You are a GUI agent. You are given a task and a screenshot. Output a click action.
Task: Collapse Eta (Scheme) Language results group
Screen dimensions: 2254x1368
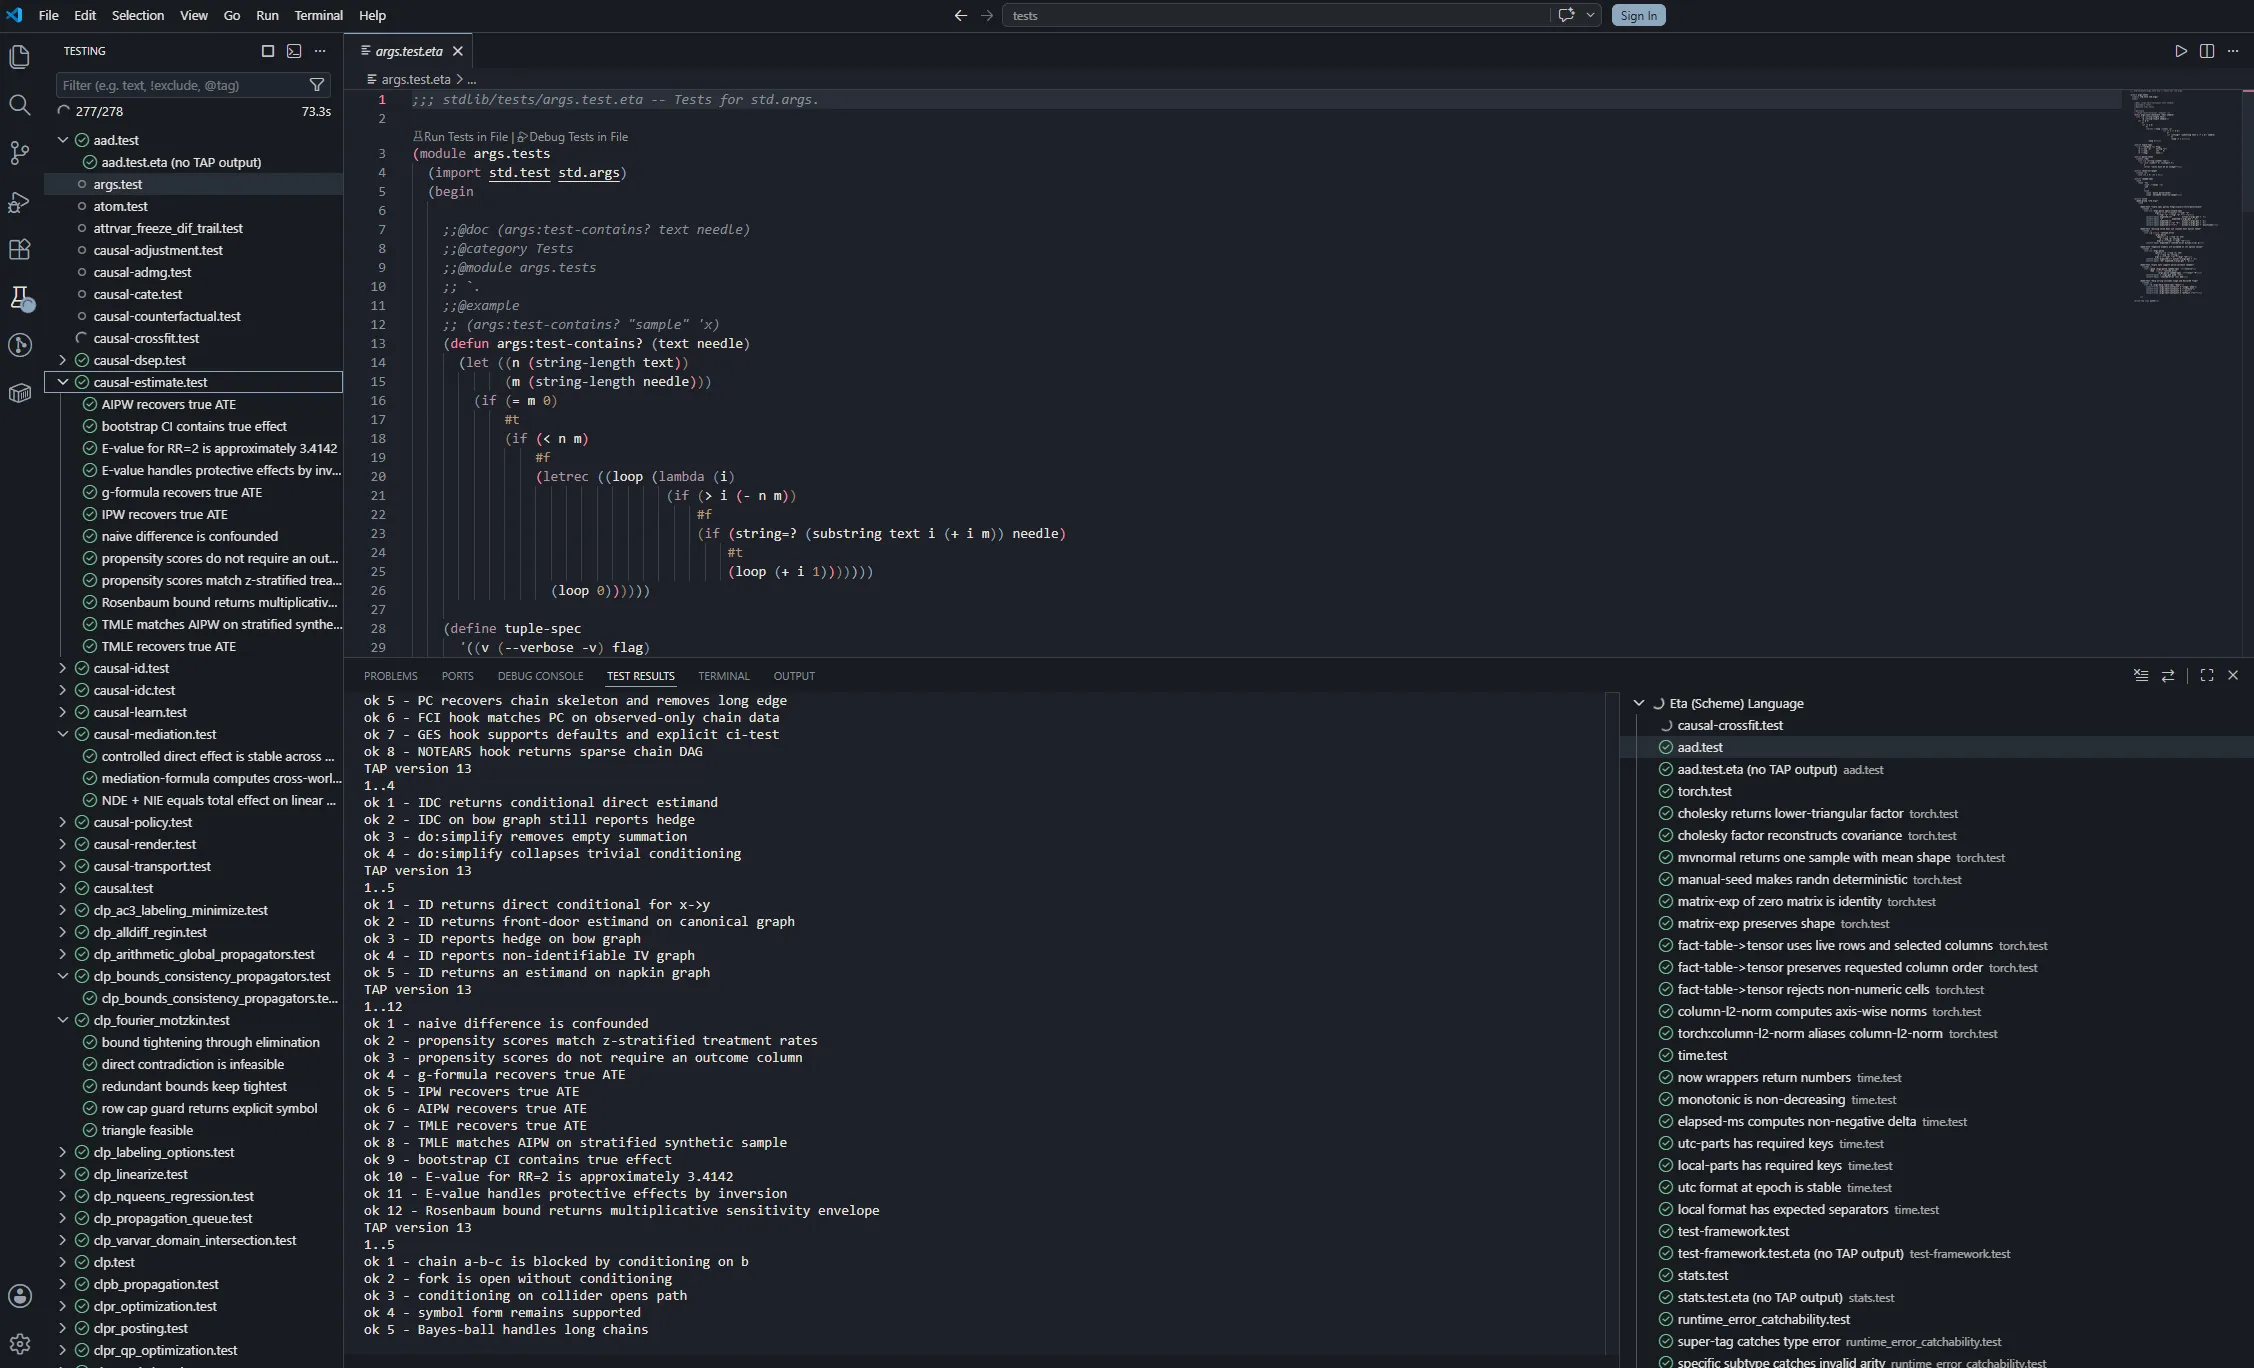click(1639, 703)
